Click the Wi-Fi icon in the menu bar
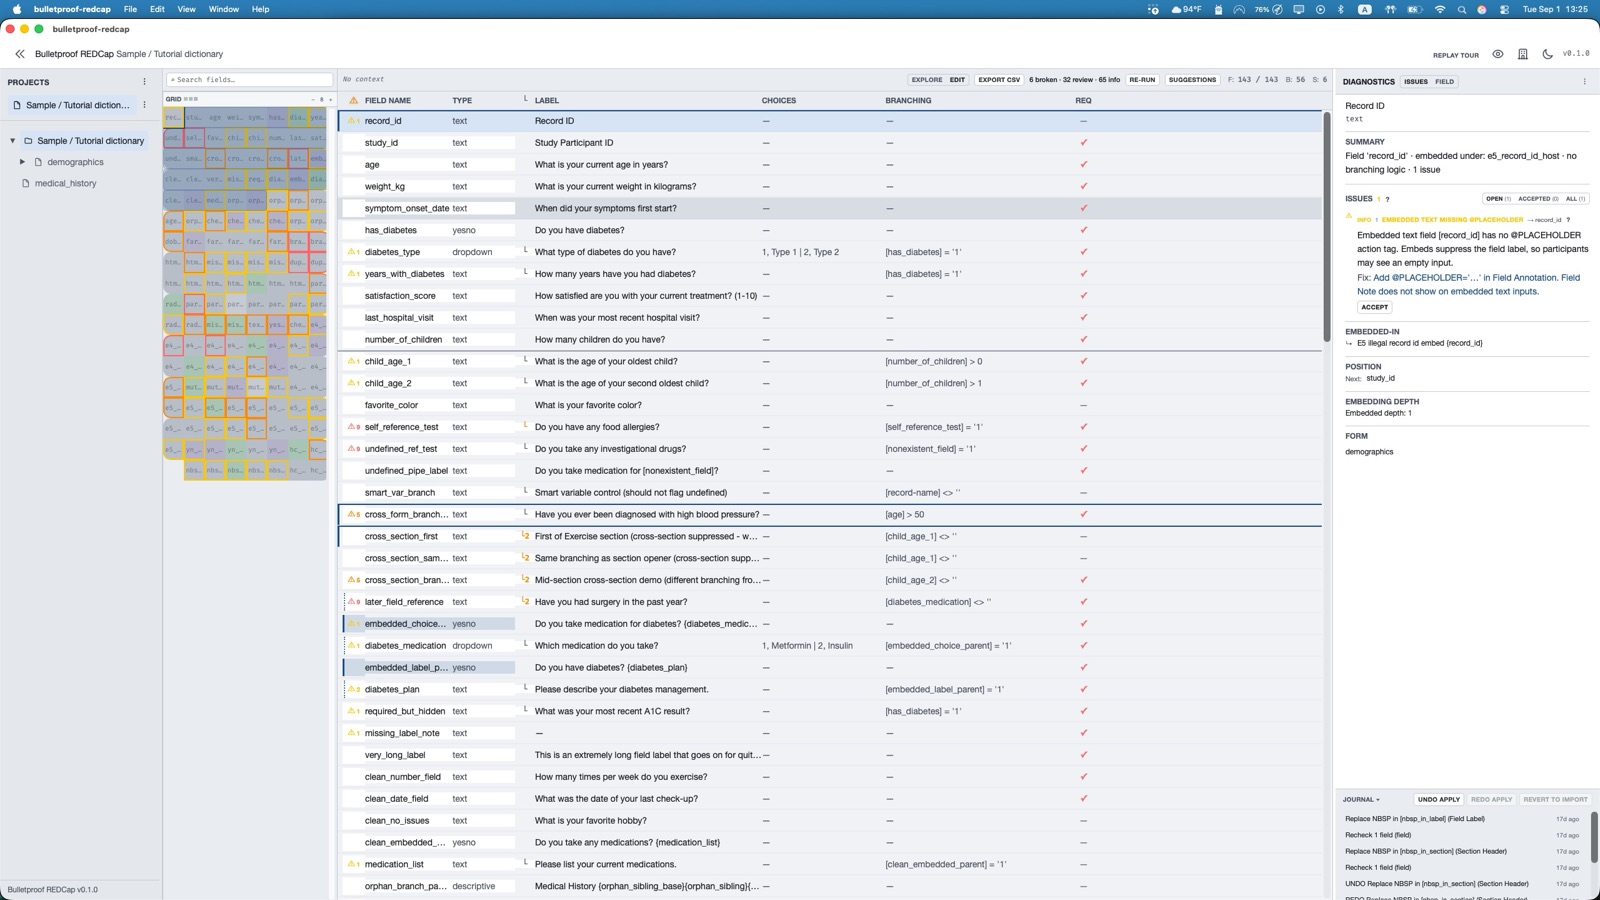The width and height of the screenshot is (1600, 900). [x=1440, y=9]
